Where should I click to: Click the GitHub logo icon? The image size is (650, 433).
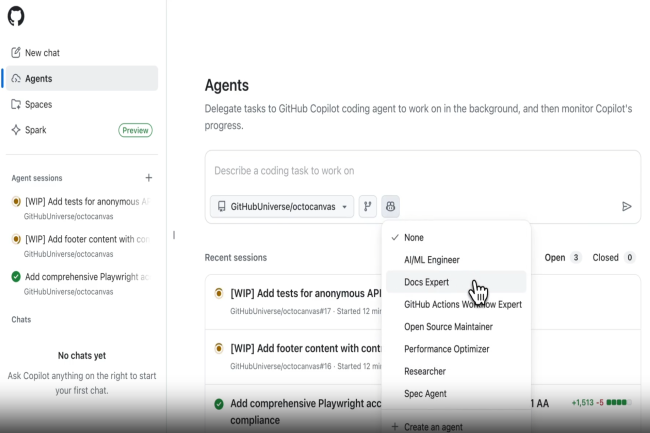pos(16,17)
